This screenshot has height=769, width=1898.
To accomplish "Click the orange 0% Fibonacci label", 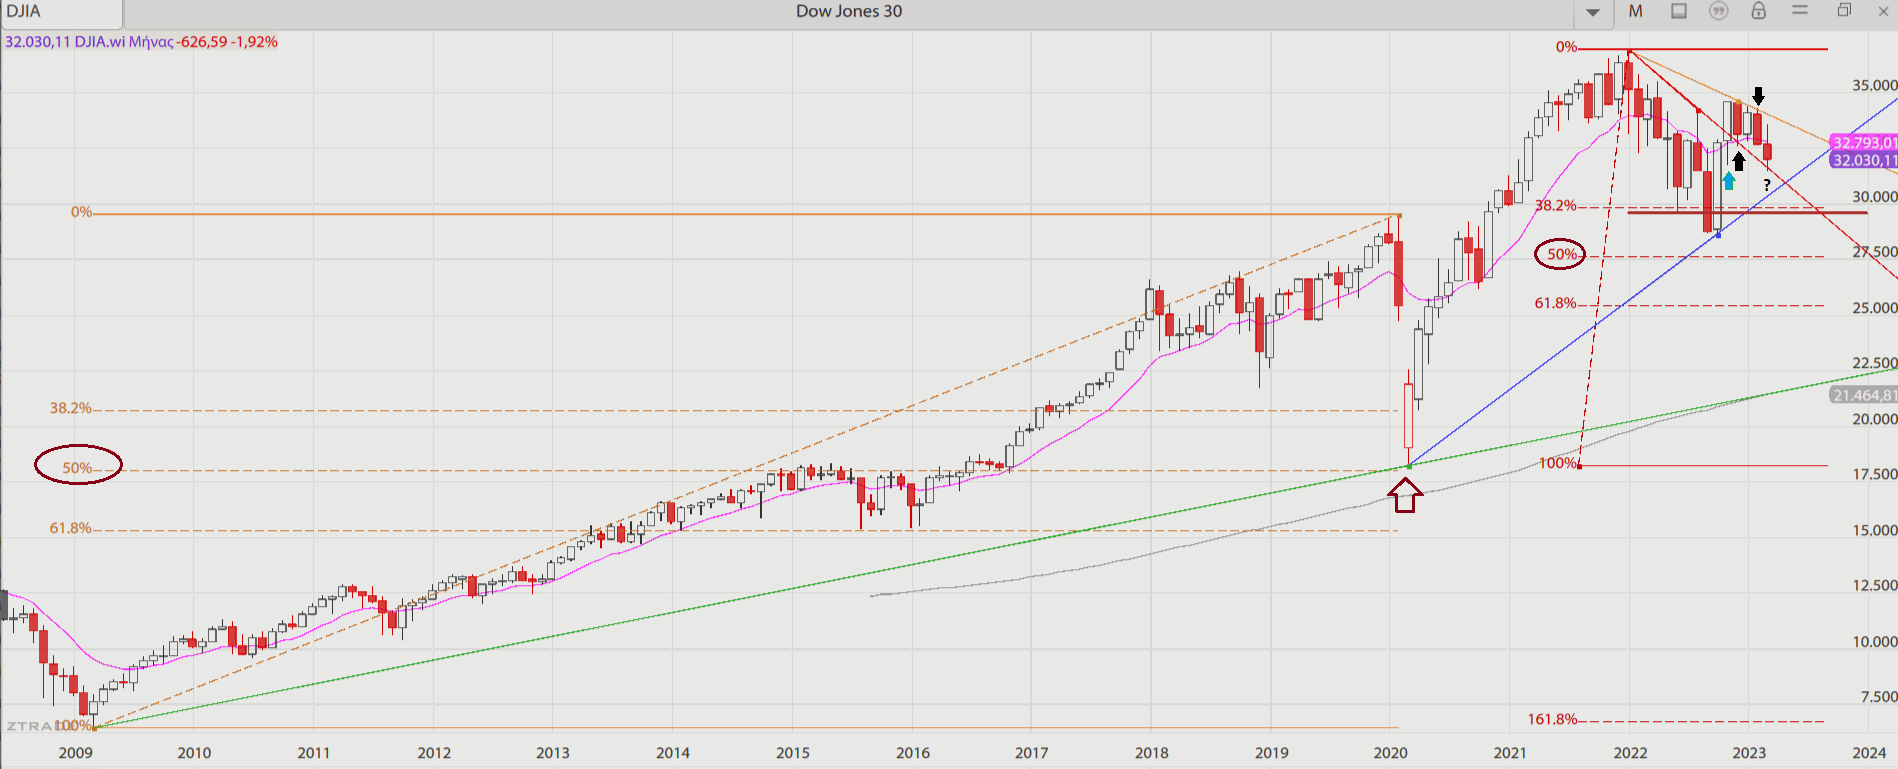I will tap(81, 212).
